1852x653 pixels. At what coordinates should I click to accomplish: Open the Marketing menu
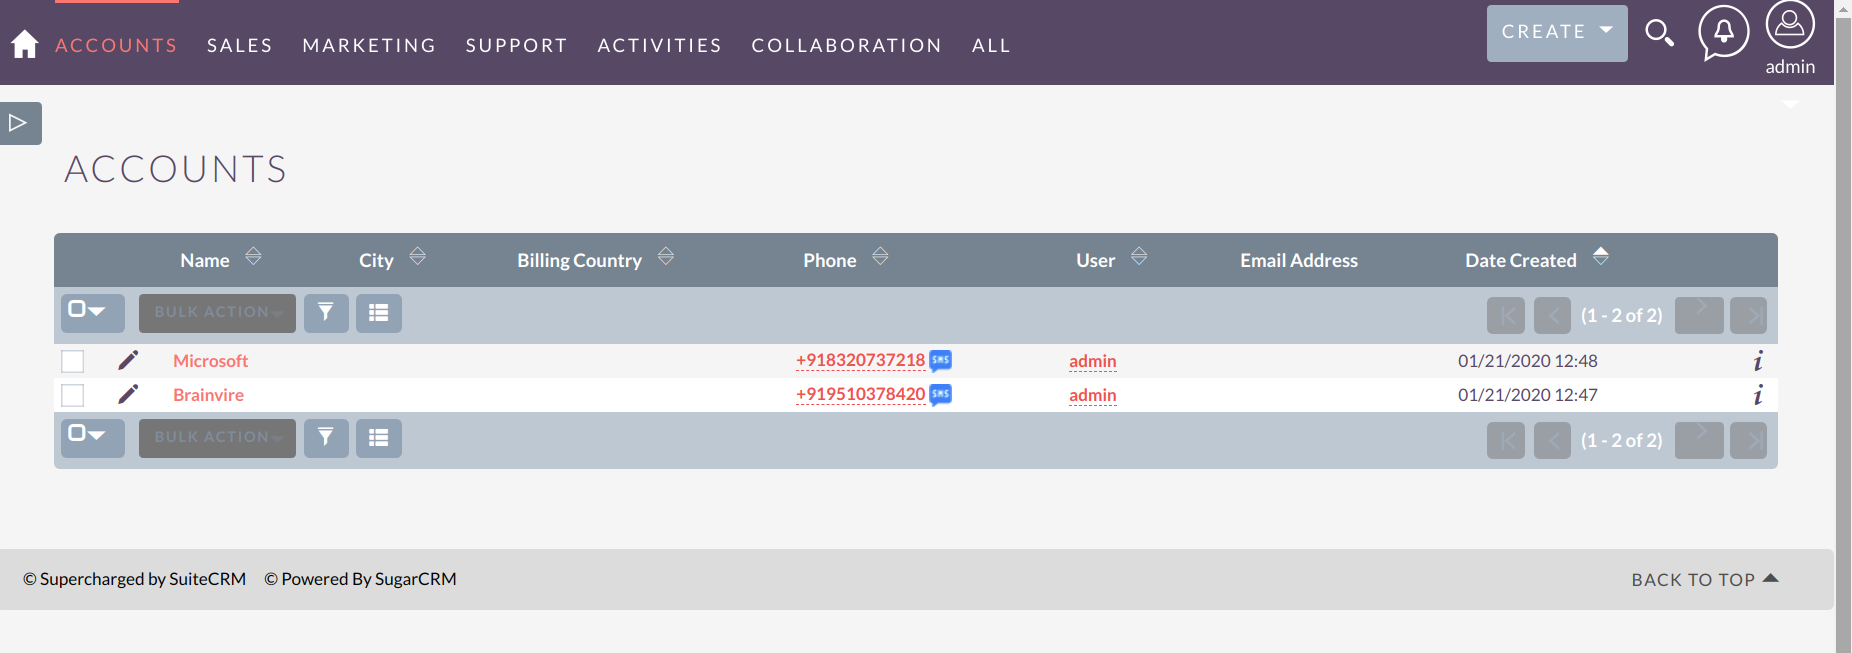click(x=369, y=46)
